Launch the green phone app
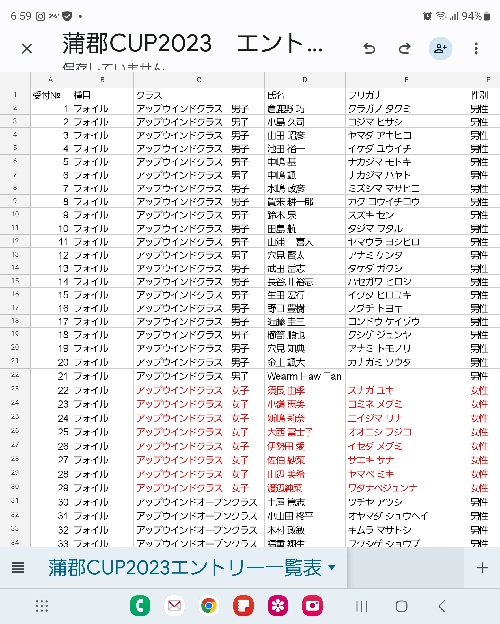This screenshot has height=624, width=500. (x=140, y=606)
